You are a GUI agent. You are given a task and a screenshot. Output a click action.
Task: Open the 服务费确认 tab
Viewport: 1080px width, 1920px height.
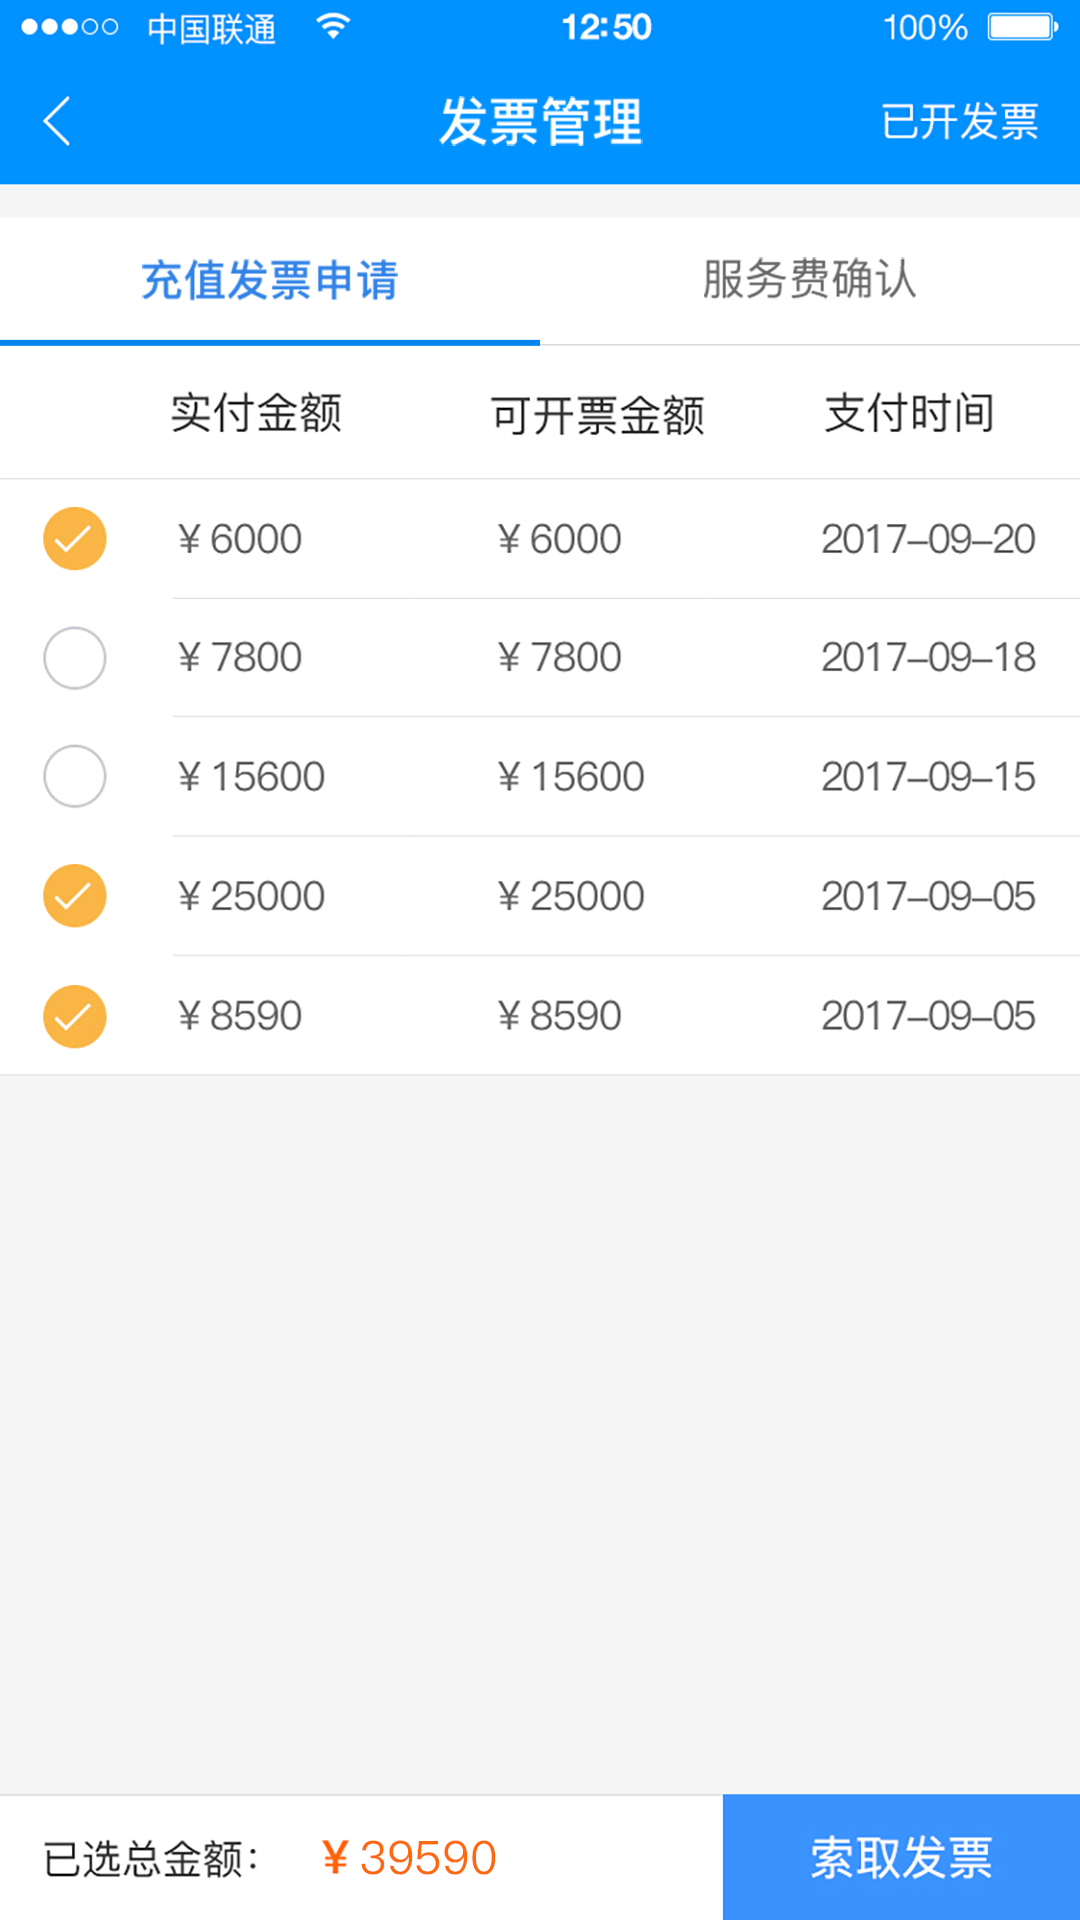[x=809, y=280]
